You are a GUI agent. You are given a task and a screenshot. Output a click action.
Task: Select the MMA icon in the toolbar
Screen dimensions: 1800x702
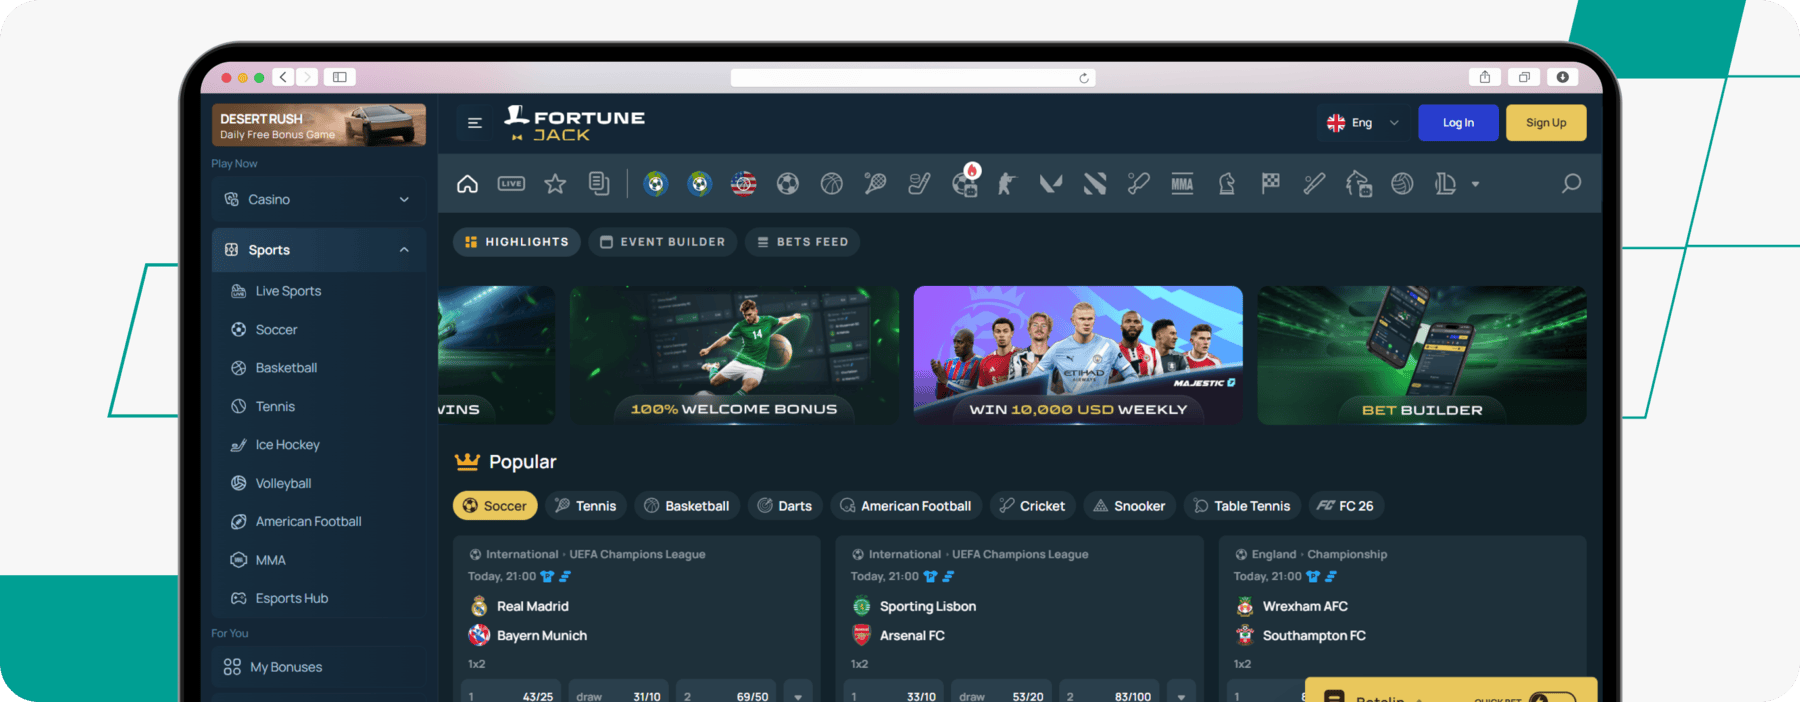1182,184
